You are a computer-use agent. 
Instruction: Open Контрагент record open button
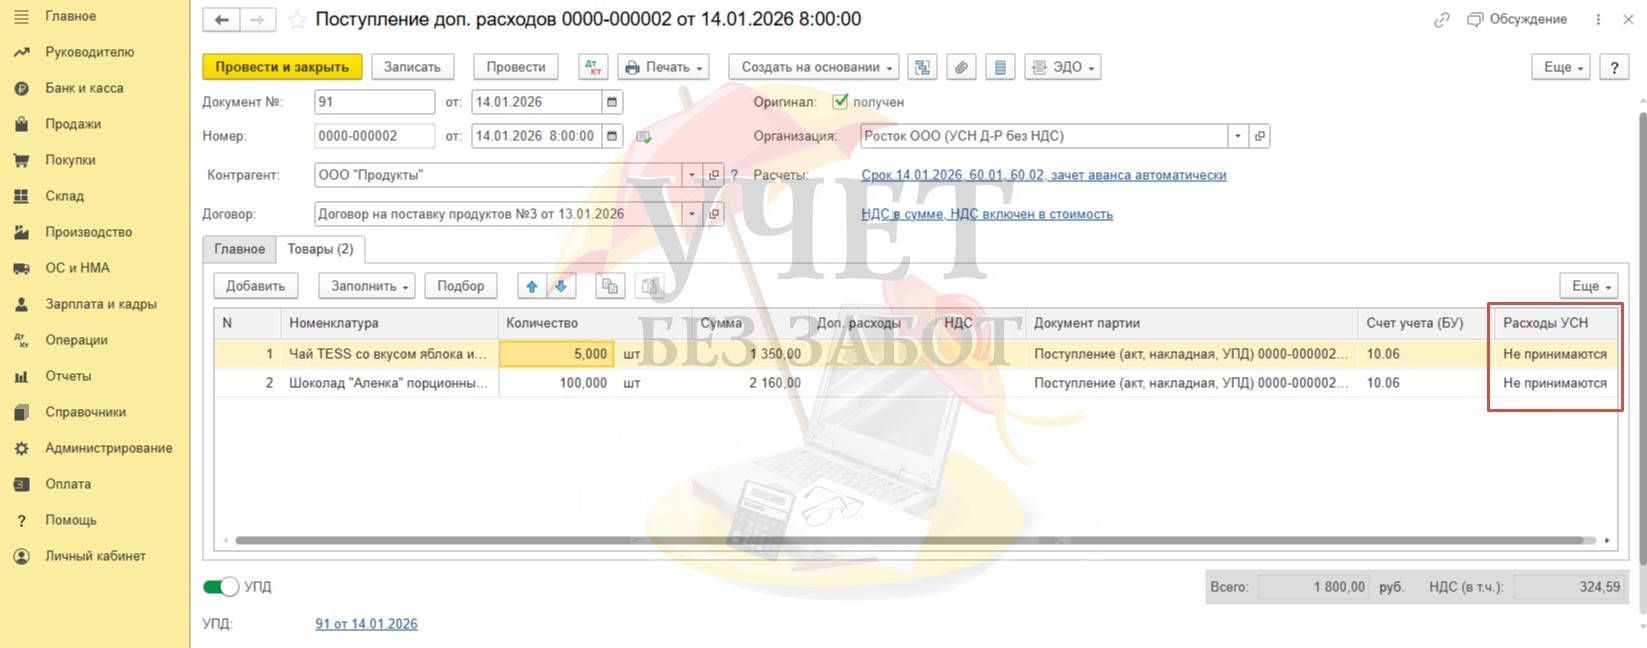coord(714,175)
